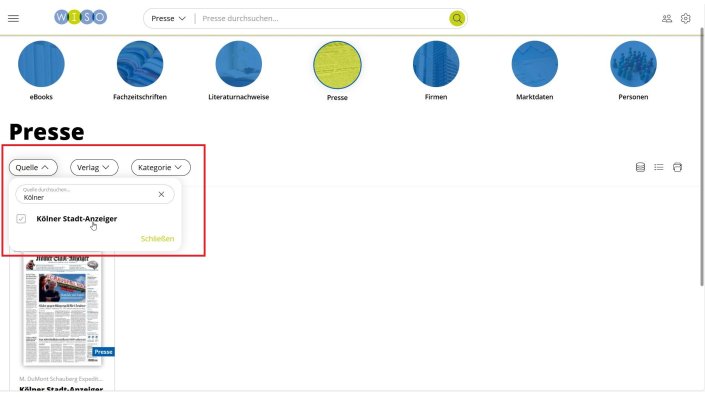Click the yellow search magnifier button
Image resolution: width=705 pixels, height=397 pixels.
point(457,18)
